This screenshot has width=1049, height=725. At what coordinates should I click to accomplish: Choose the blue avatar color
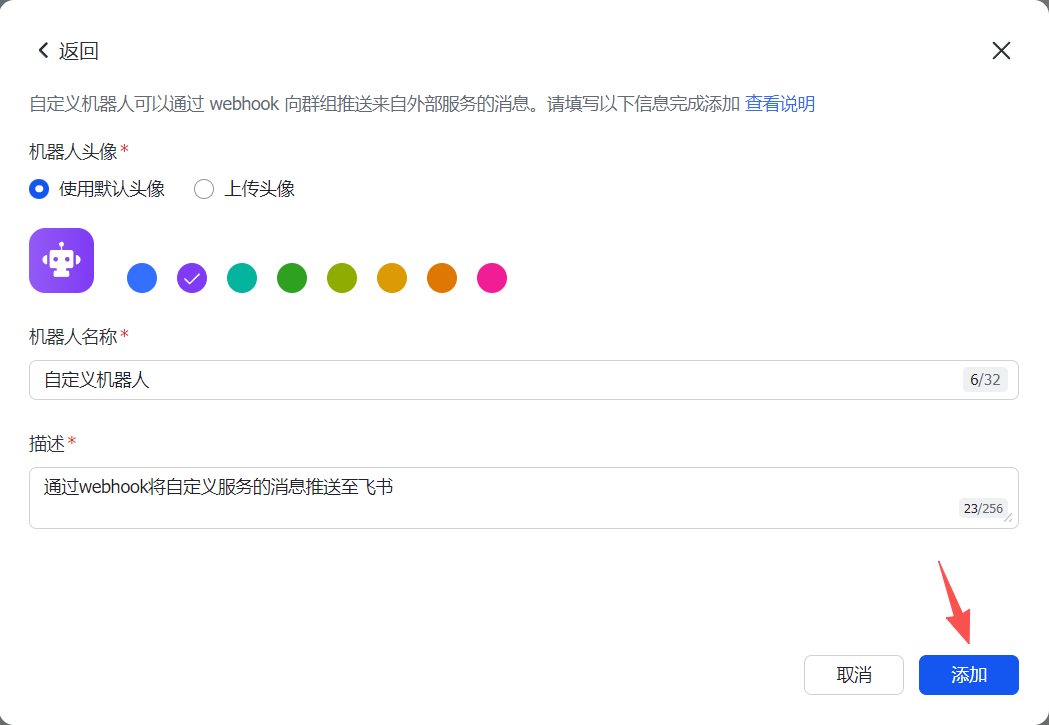(142, 278)
